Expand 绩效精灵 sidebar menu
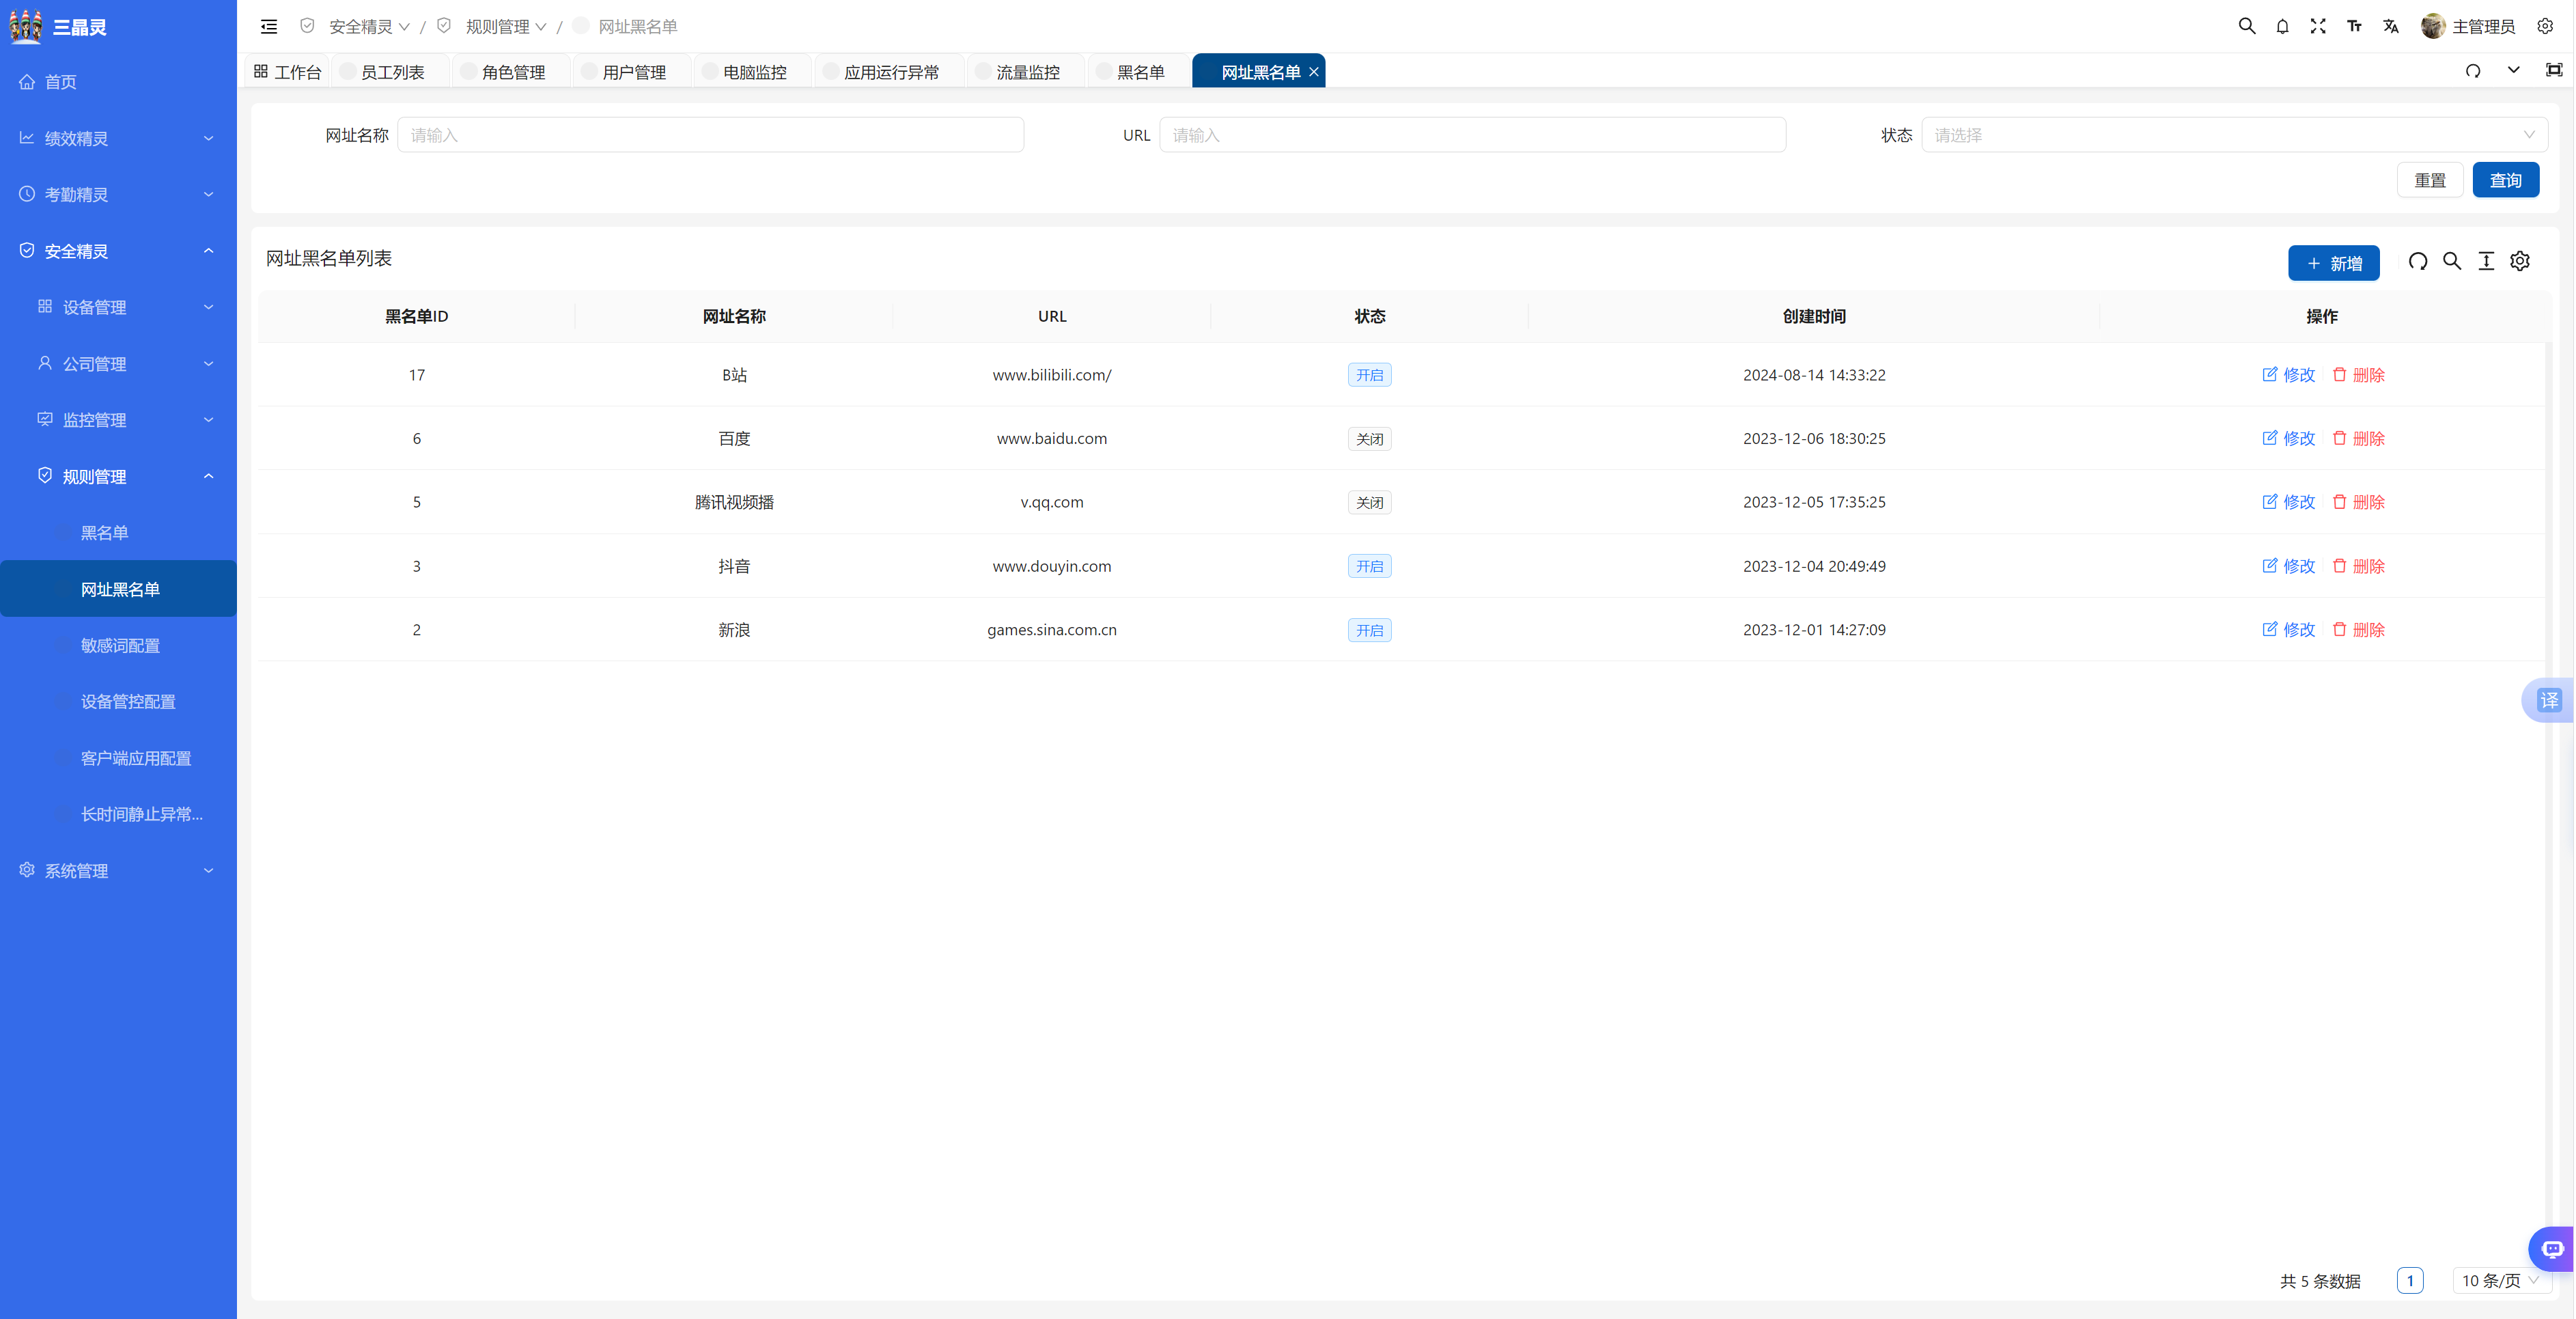 118,138
